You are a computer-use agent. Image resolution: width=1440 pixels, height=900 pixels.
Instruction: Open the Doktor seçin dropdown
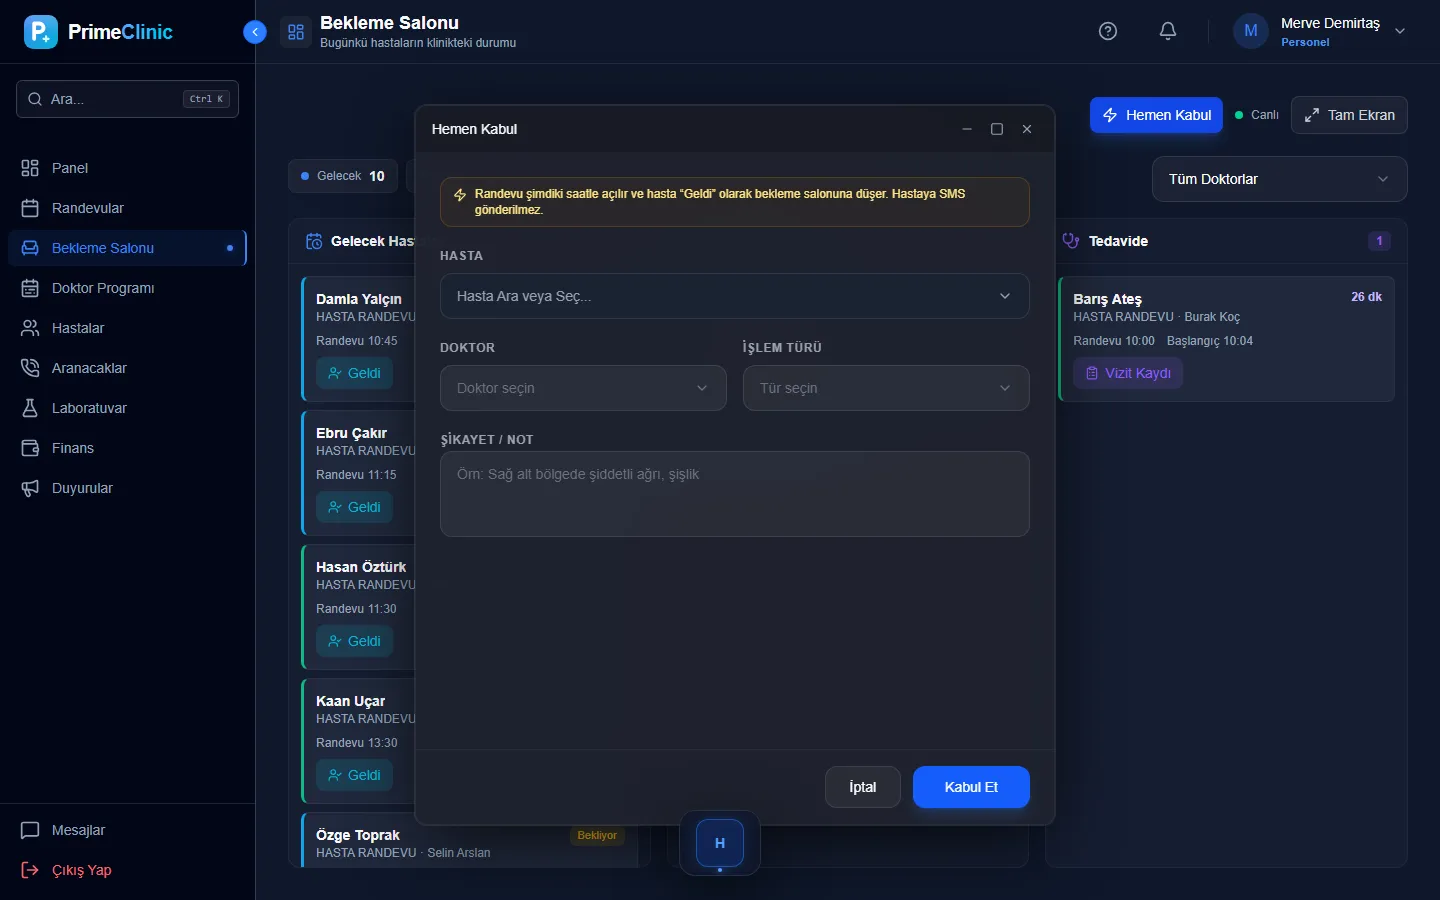click(x=583, y=388)
